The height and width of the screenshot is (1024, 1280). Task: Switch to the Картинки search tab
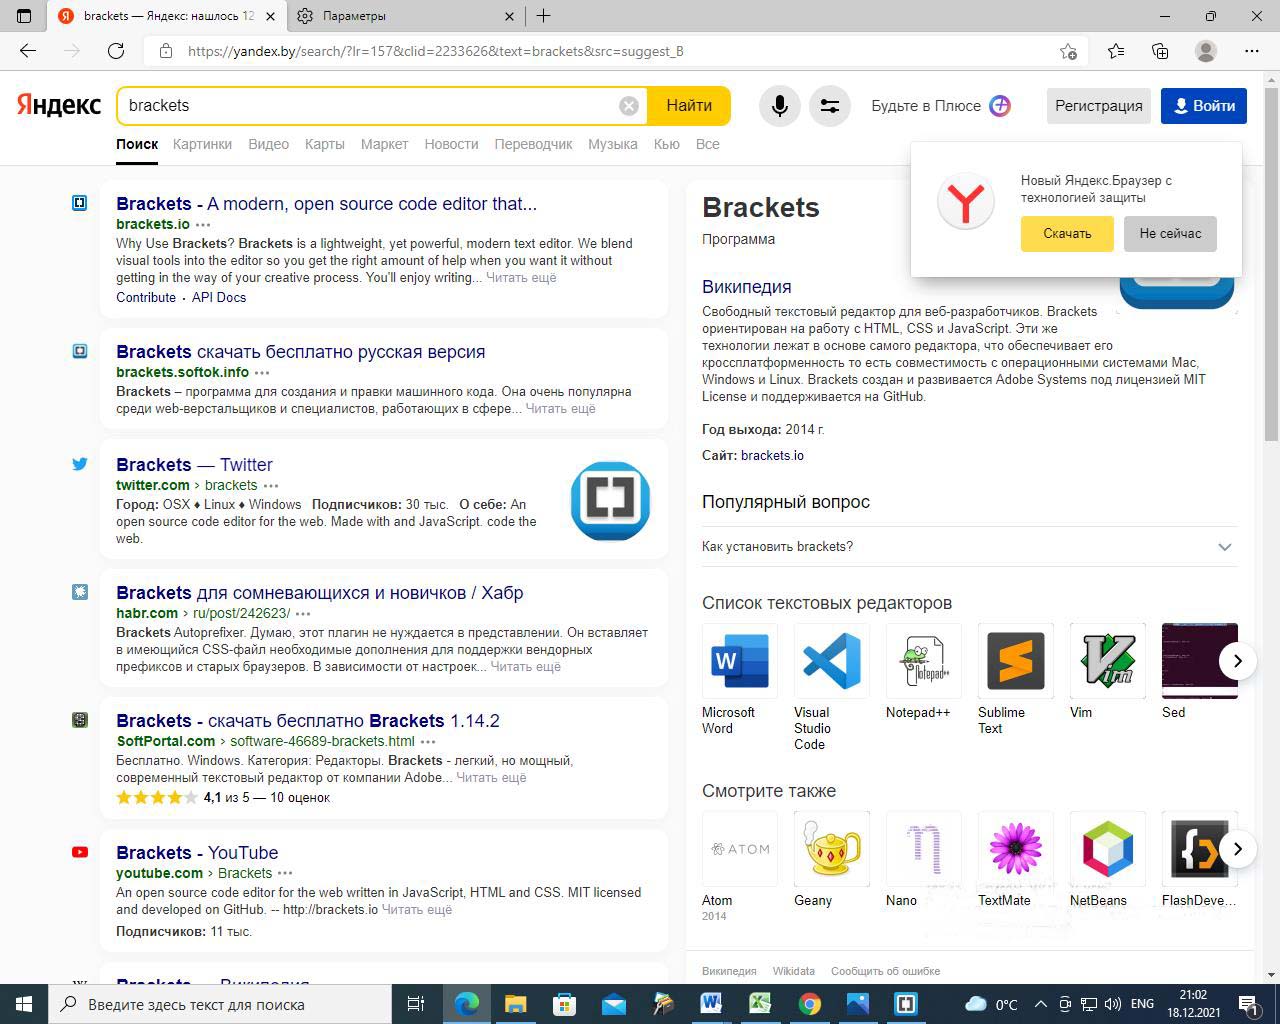coord(202,144)
